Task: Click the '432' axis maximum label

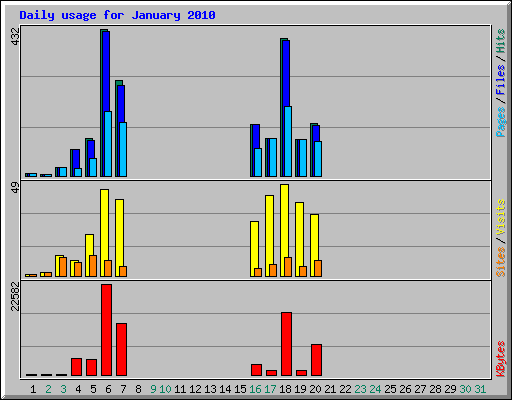Action: (x=15, y=37)
